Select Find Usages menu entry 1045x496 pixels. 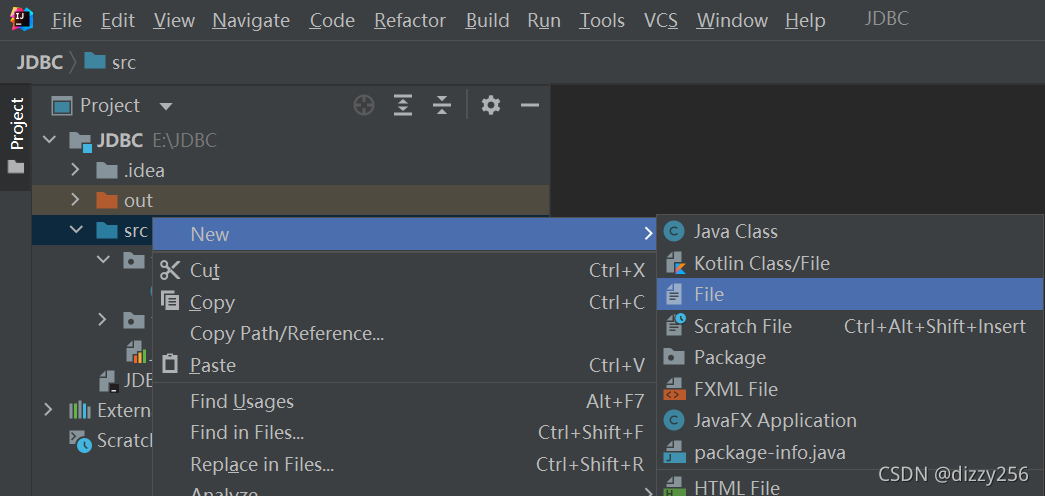404,401
